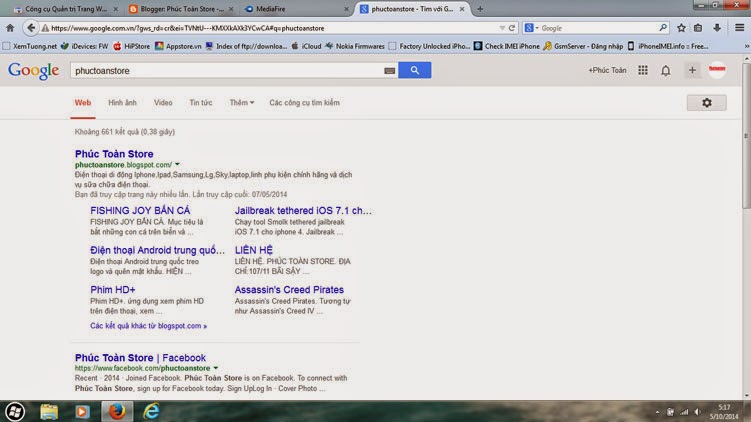The height and width of the screenshot is (422, 751).
Task: Select the Video search tab
Action: [x=163, y=103]
